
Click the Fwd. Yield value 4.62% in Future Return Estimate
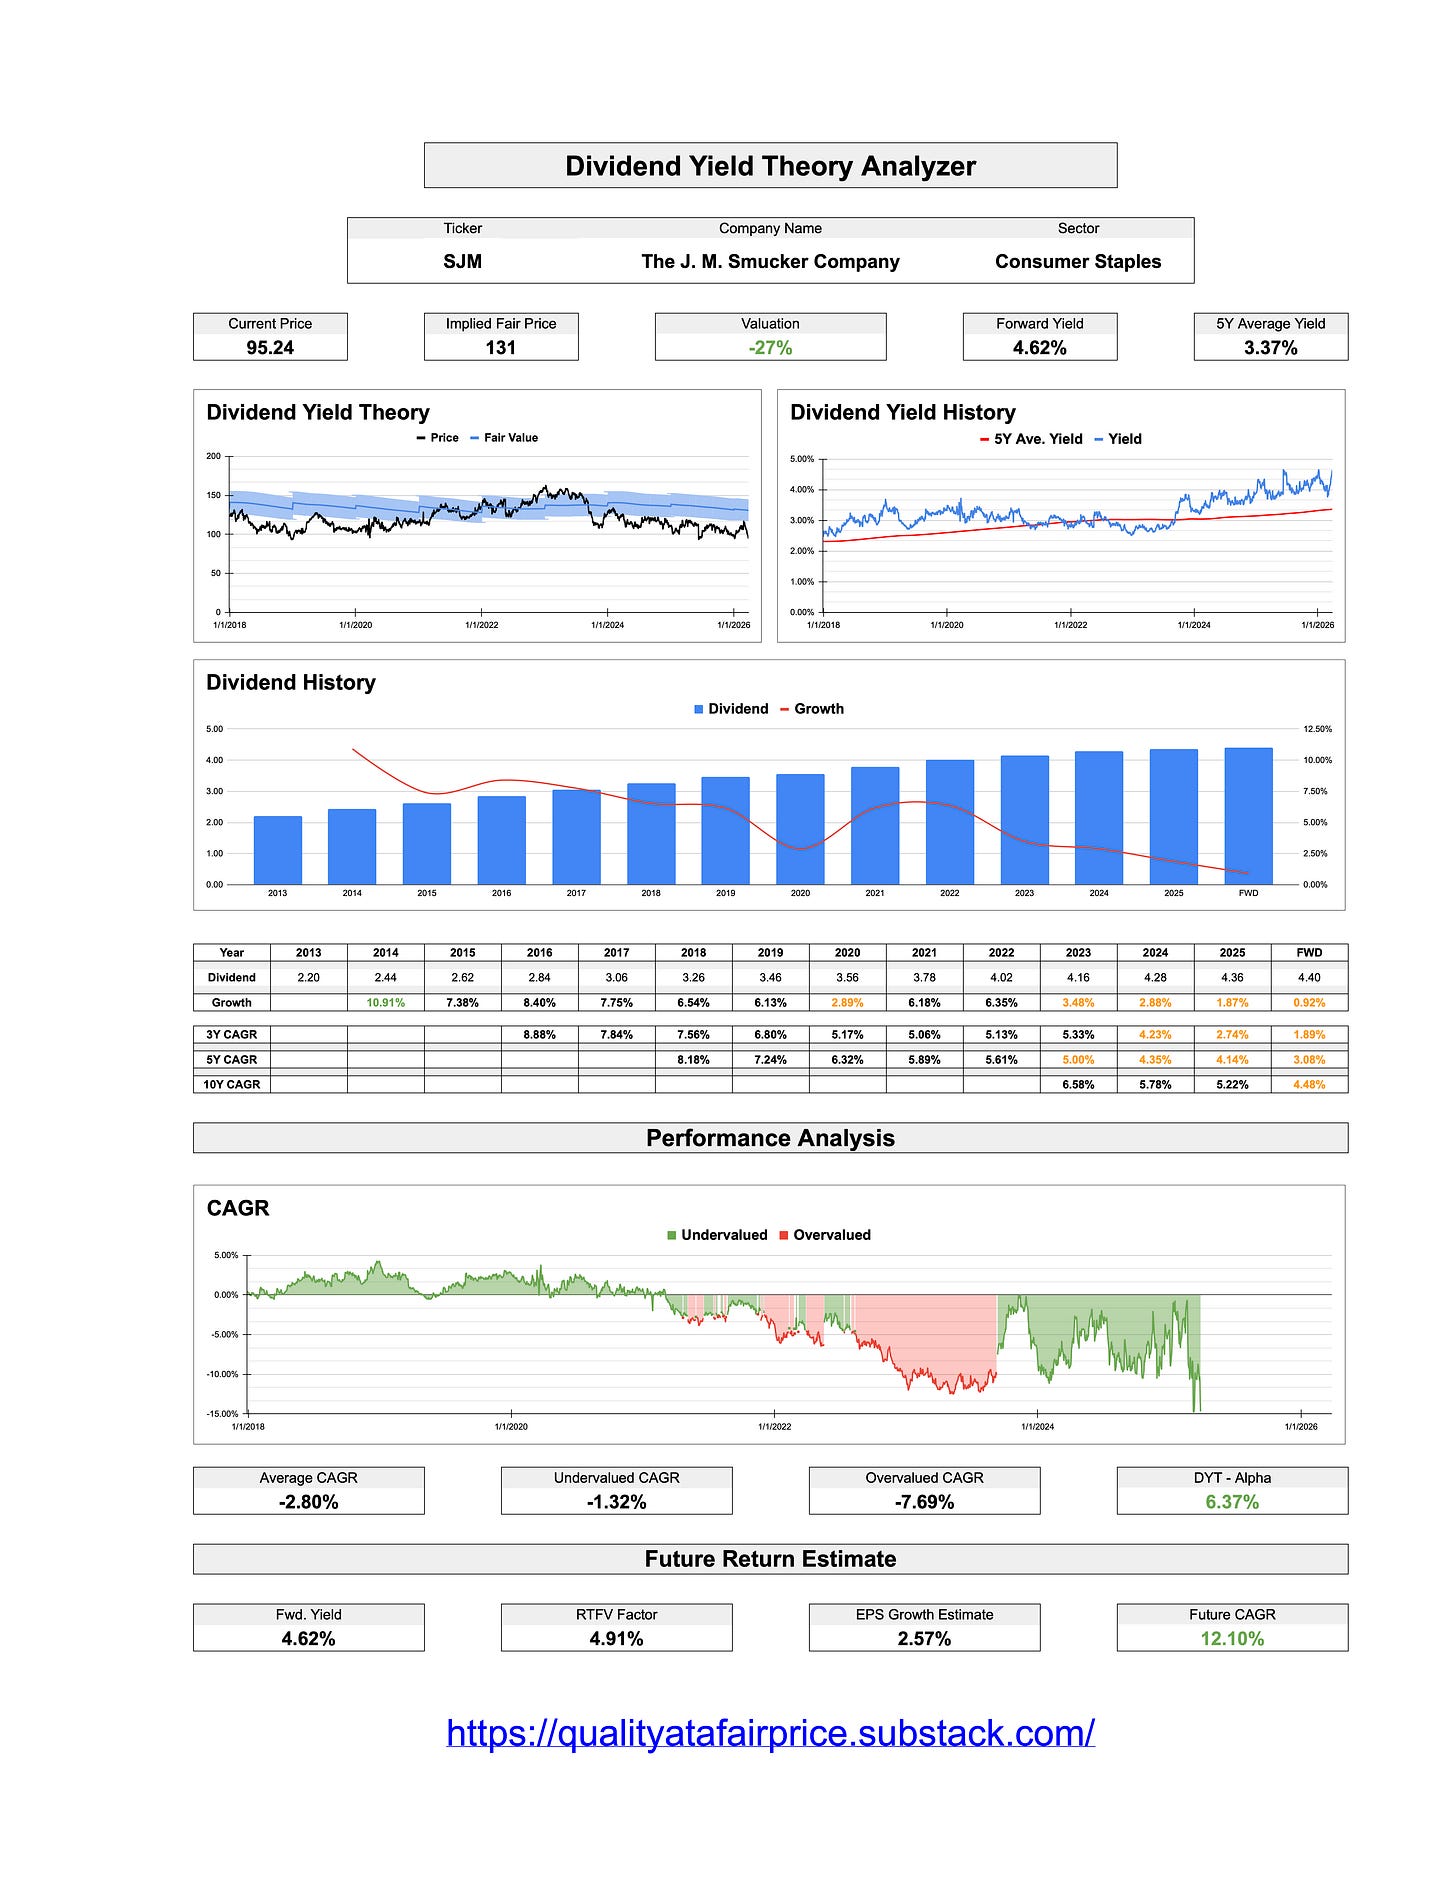coord(309,1638)
